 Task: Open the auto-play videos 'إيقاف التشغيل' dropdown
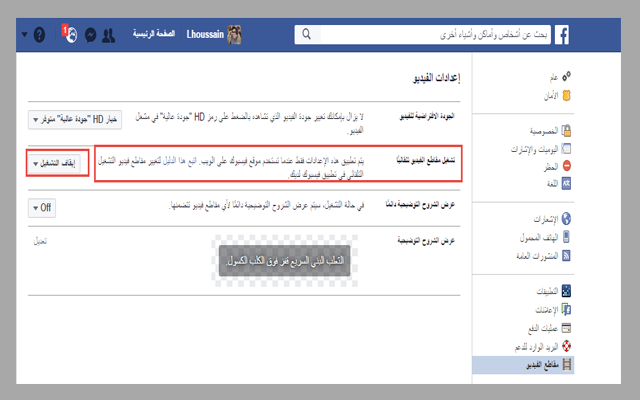point(58,163)
